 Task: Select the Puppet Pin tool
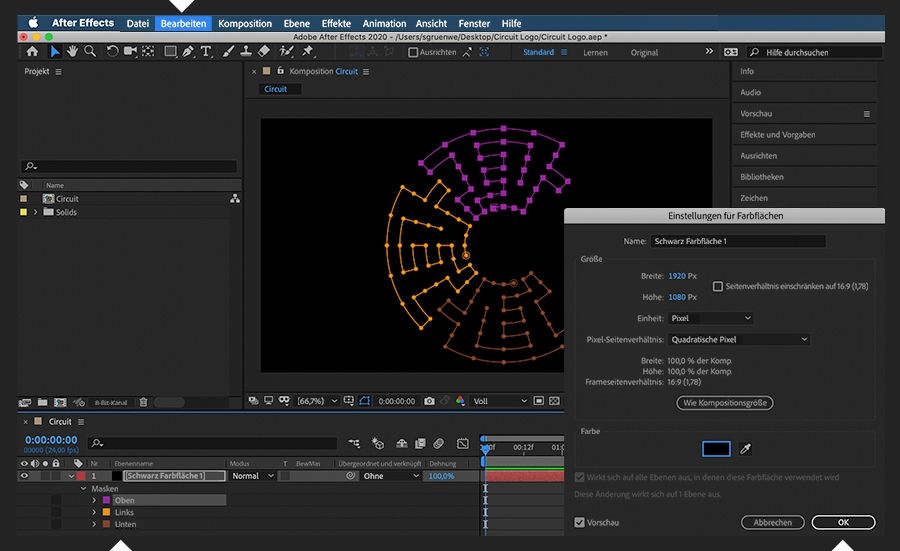307,52
